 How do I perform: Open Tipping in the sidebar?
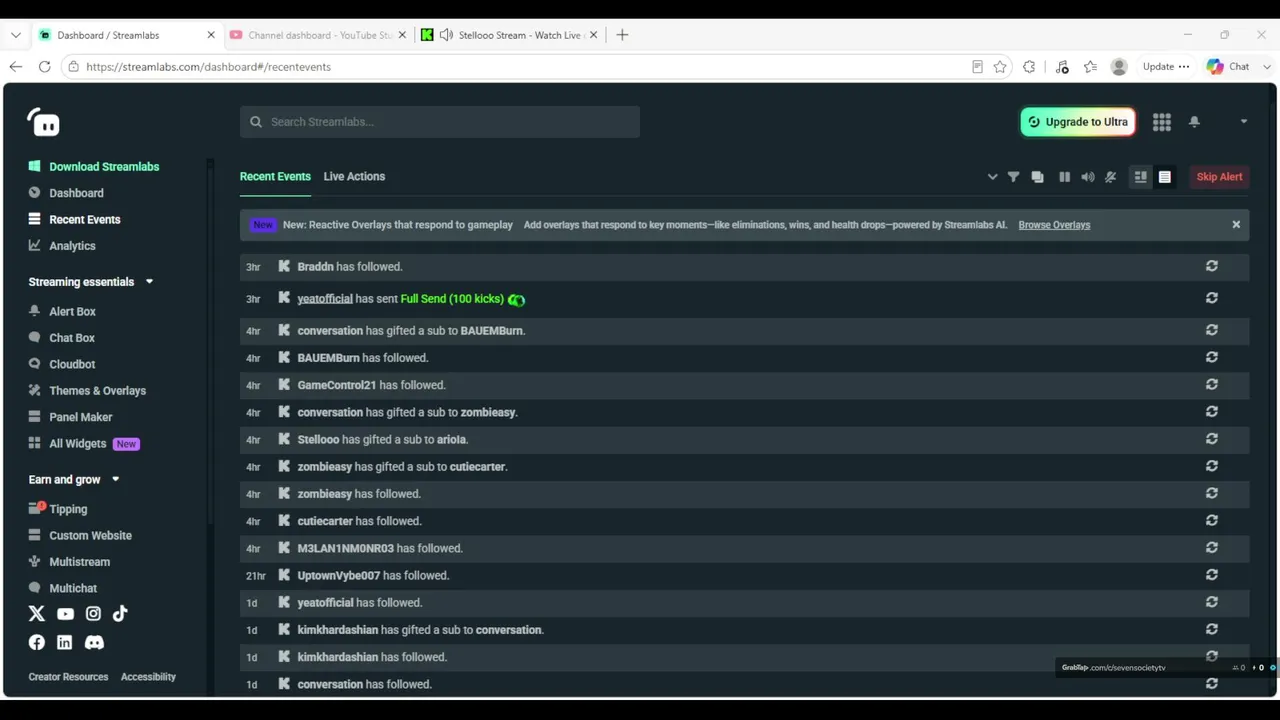68,509
